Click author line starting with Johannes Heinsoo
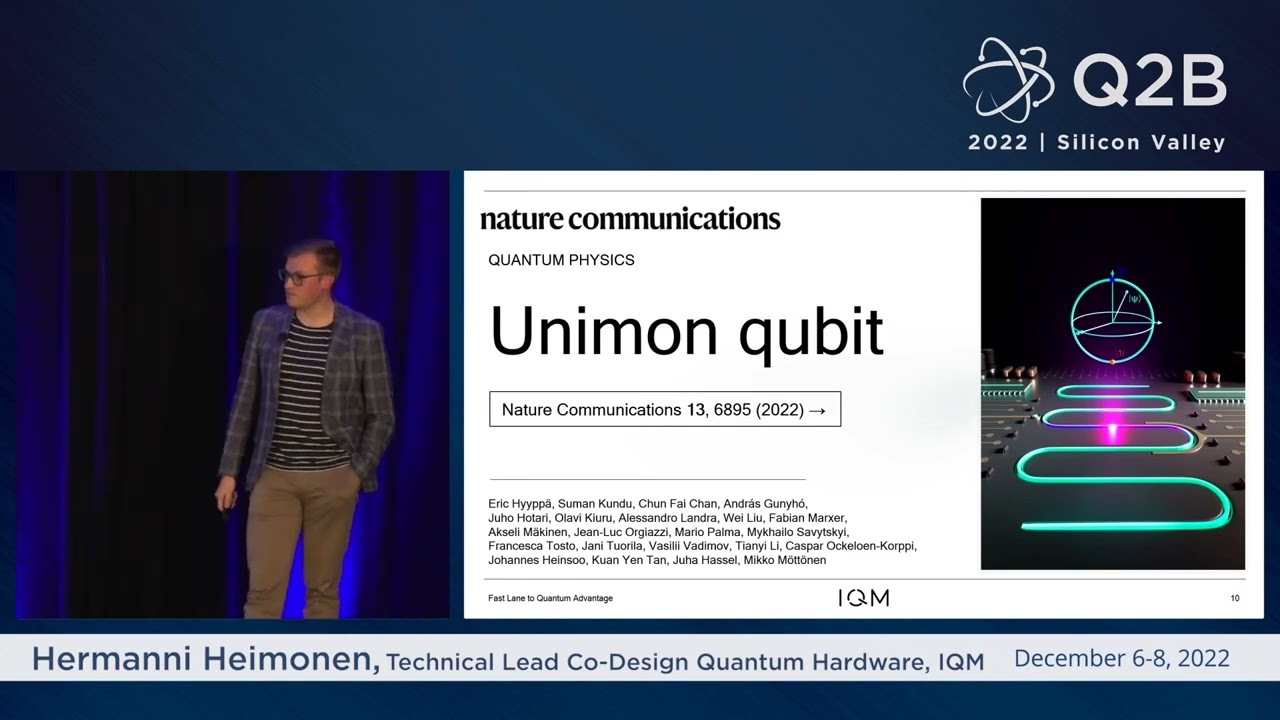This screenshot has height=720, width=1280. click(657, 560)
